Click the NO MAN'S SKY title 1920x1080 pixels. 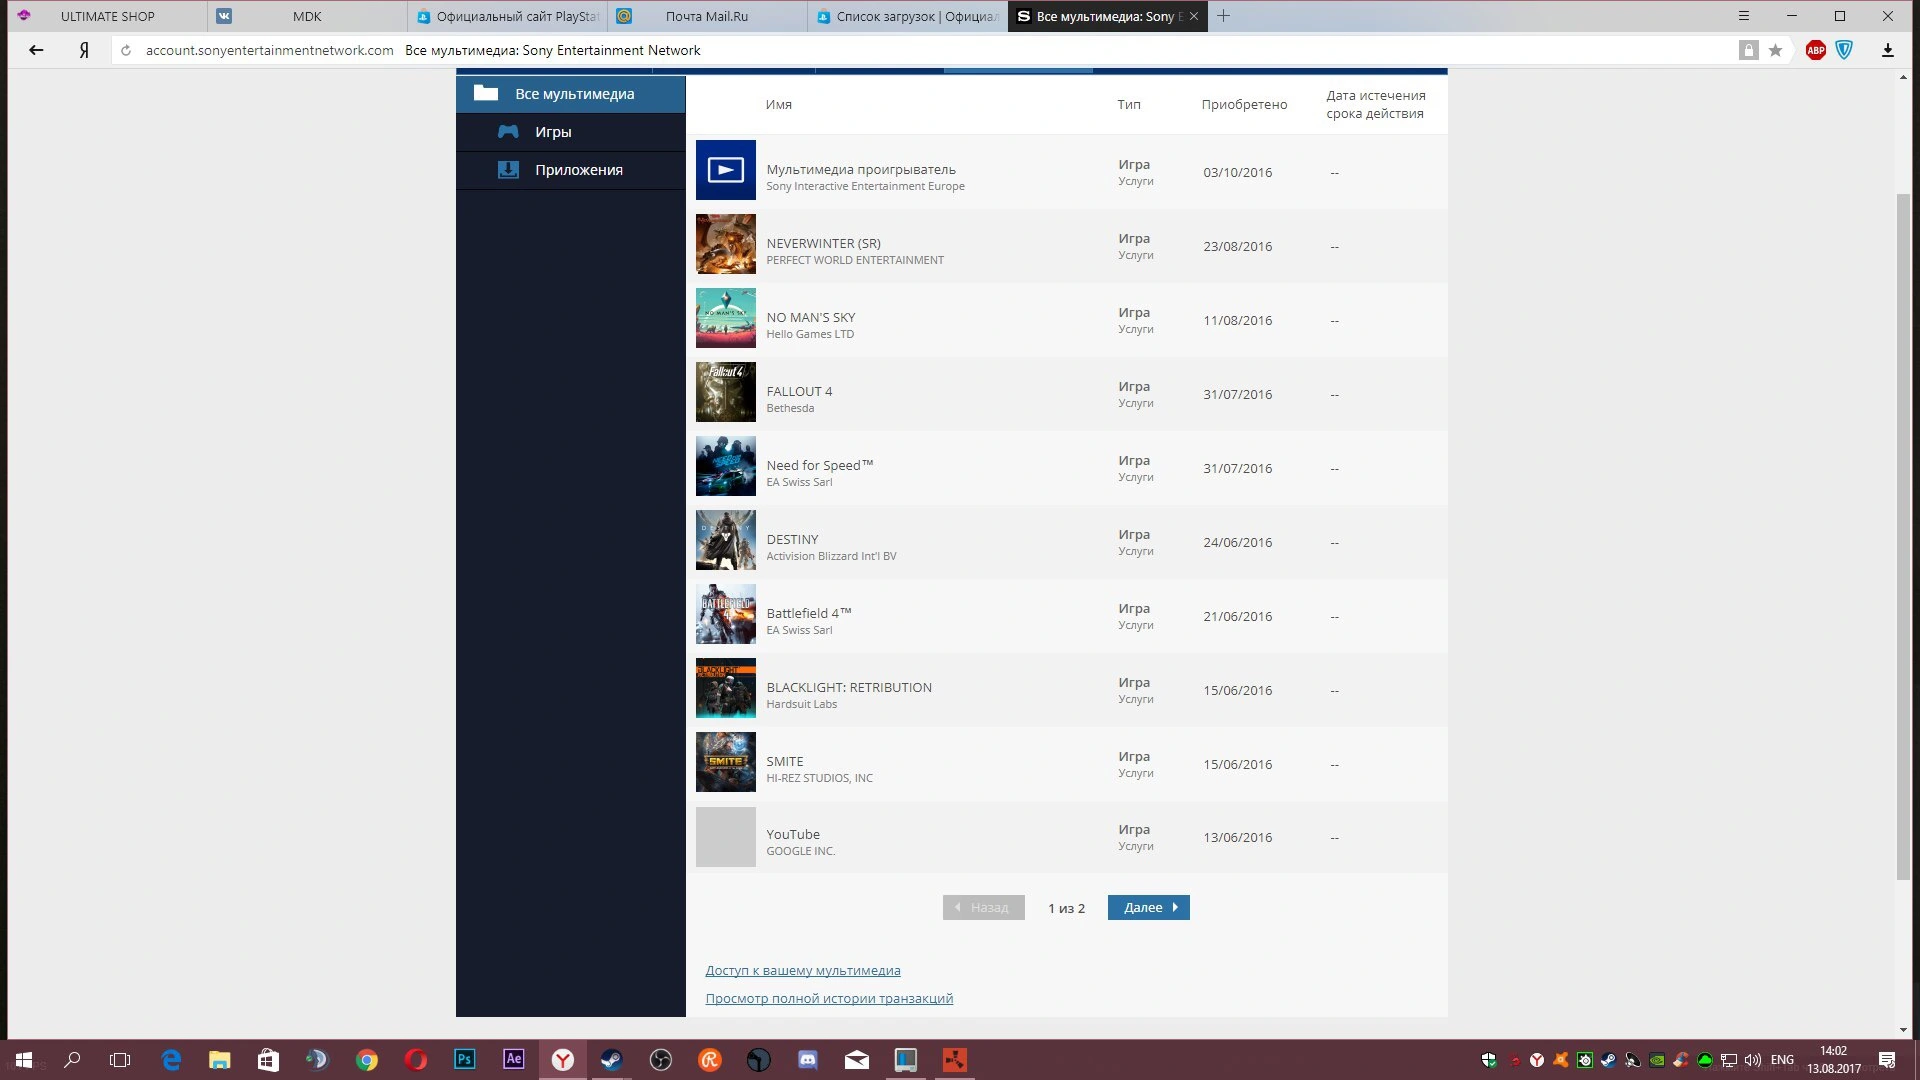(811, 317)
